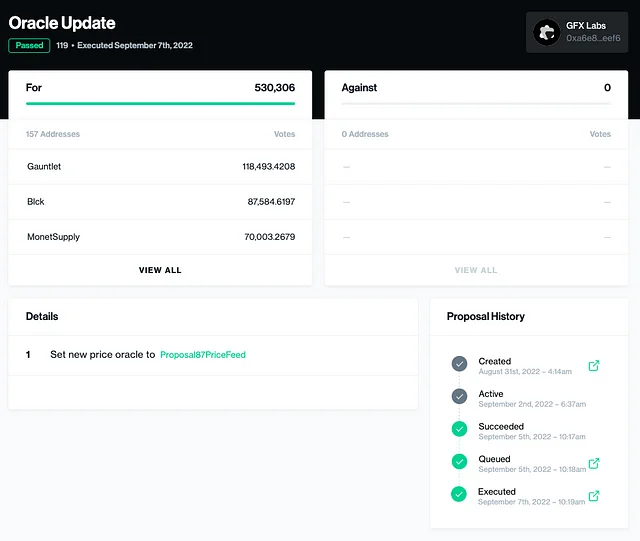Viewport: 640px width, 541px height.
Task: Open the Executed event external link icon
Action: point(594,496)
